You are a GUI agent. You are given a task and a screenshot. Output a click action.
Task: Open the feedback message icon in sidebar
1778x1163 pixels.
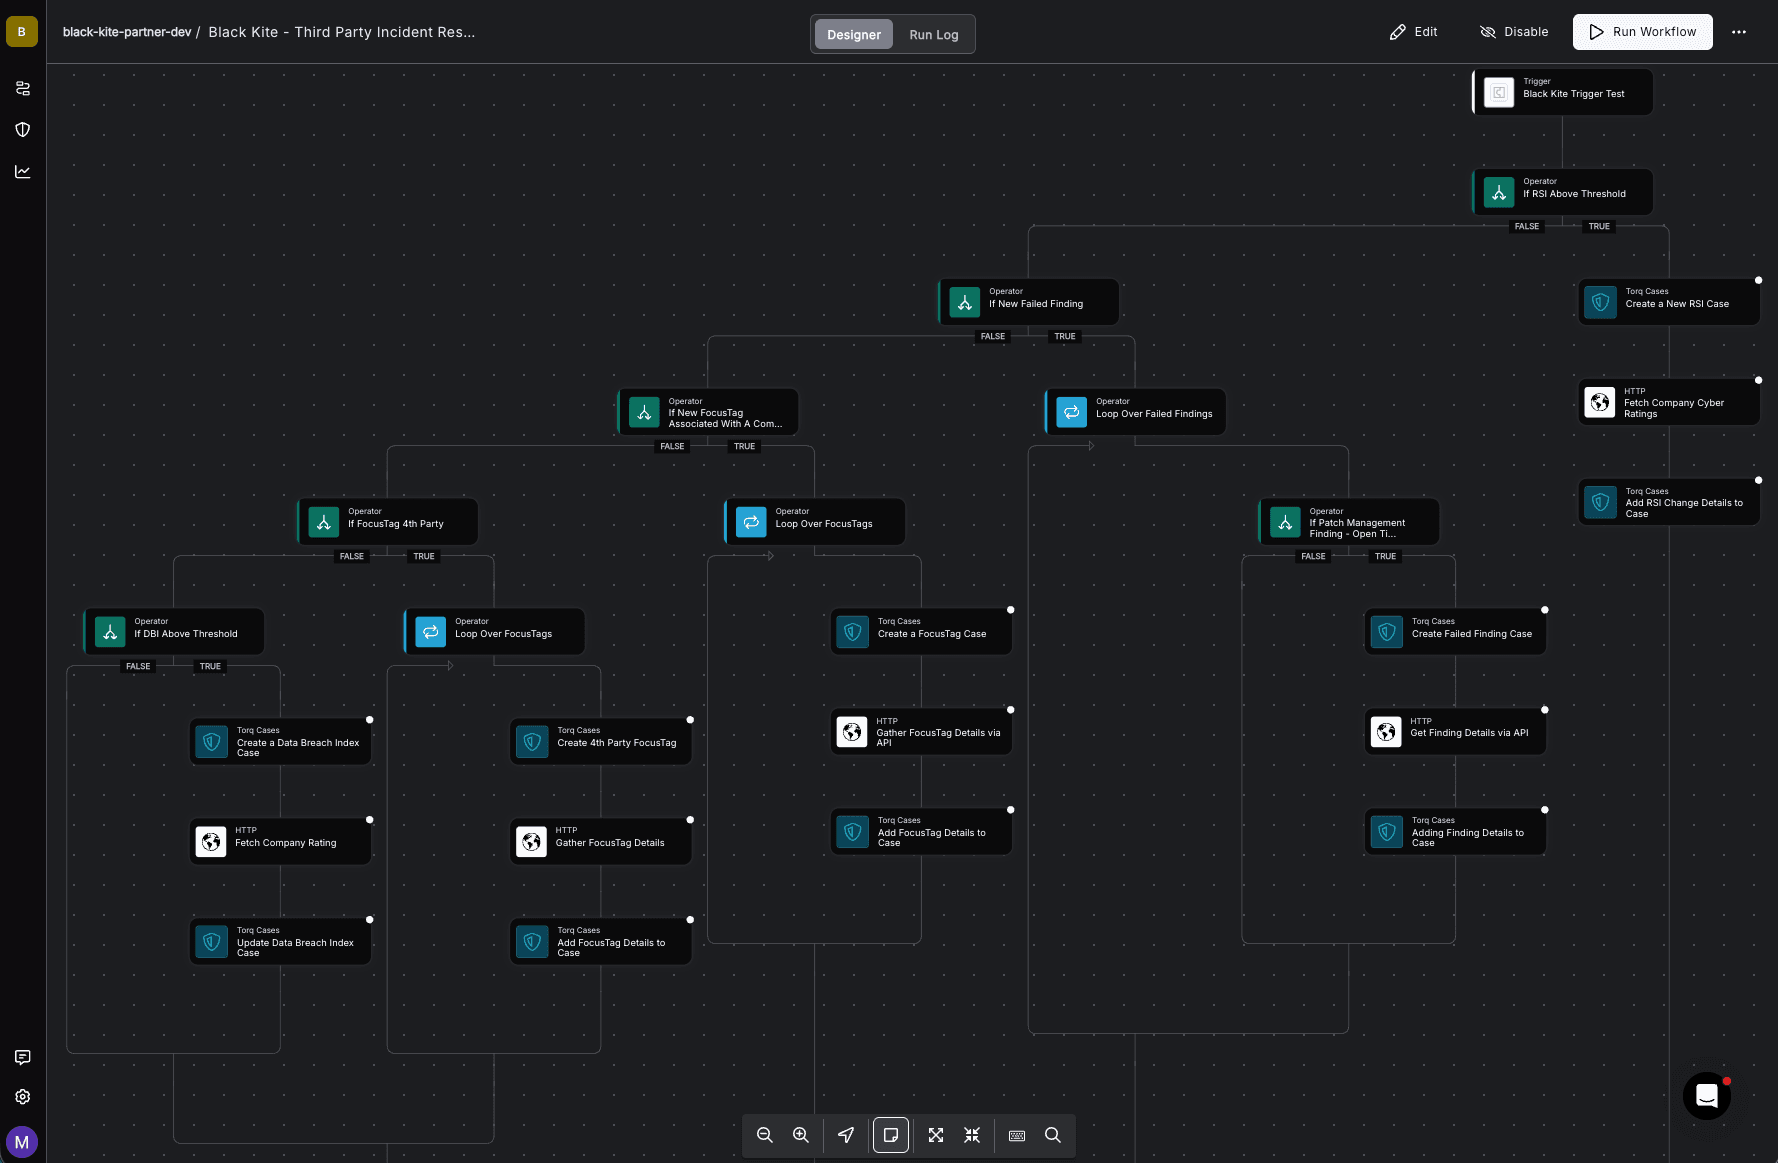22,1057
